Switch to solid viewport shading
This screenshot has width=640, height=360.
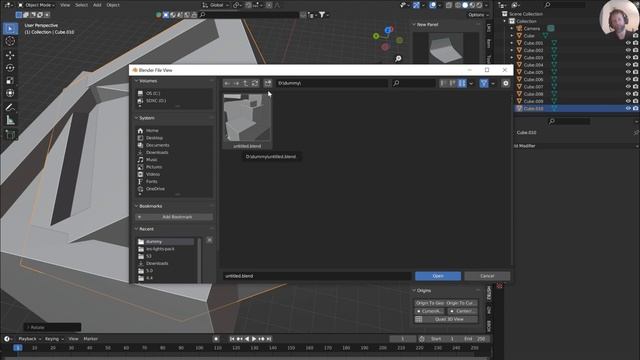(465, 5)
